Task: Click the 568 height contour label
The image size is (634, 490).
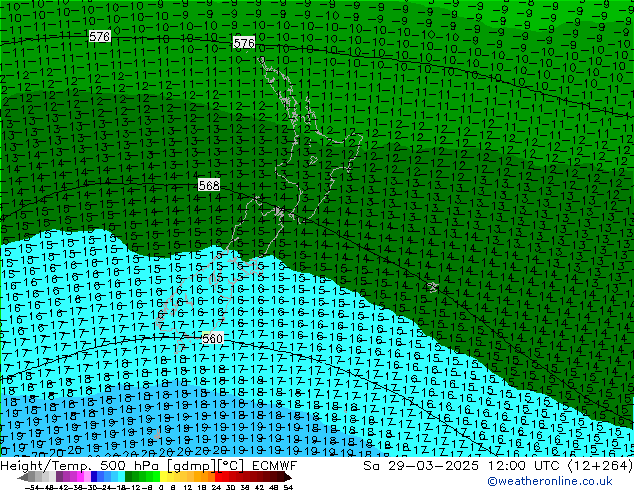Action: click(x=209, y=185)
